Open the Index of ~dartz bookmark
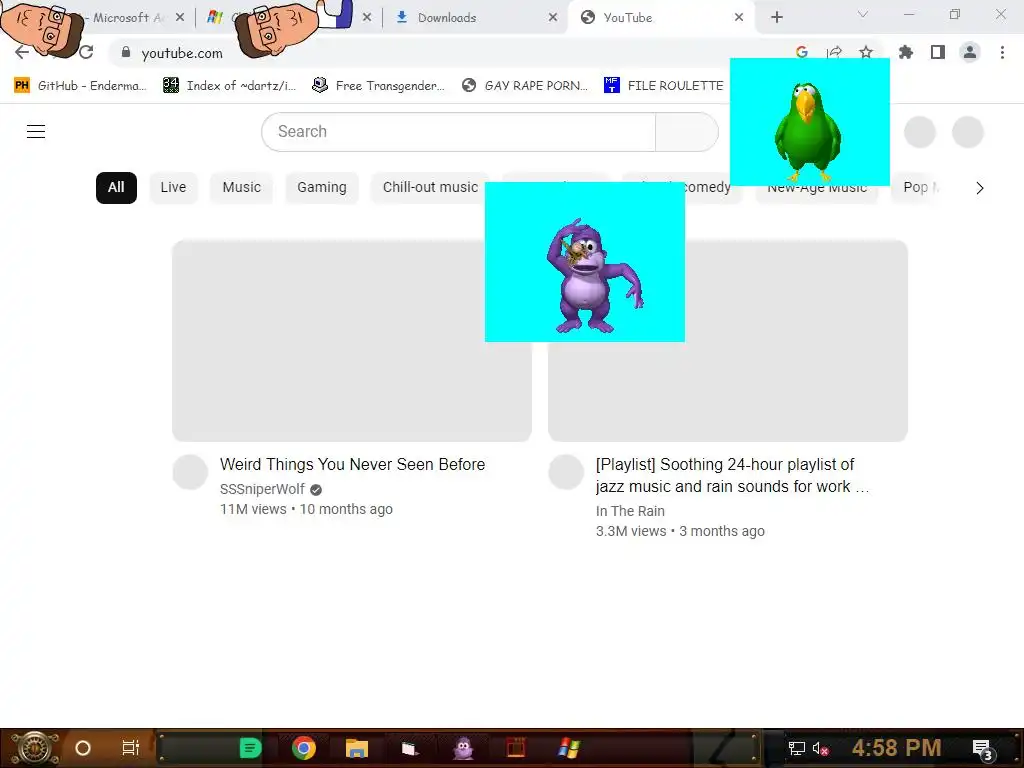The image size is (1024, 768). pos(229,86)
